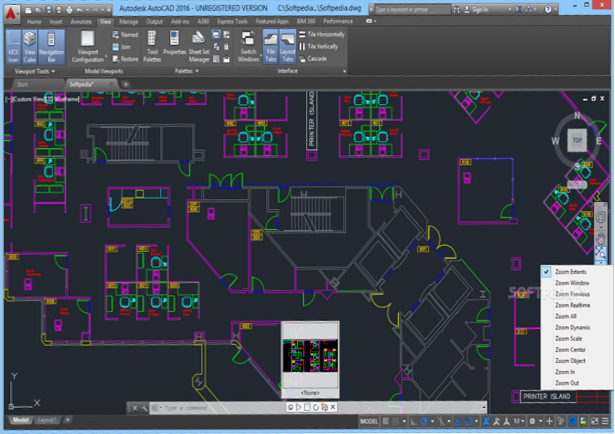Open the Start file tab
The image size is (615, 434).
tap(29, 85)
